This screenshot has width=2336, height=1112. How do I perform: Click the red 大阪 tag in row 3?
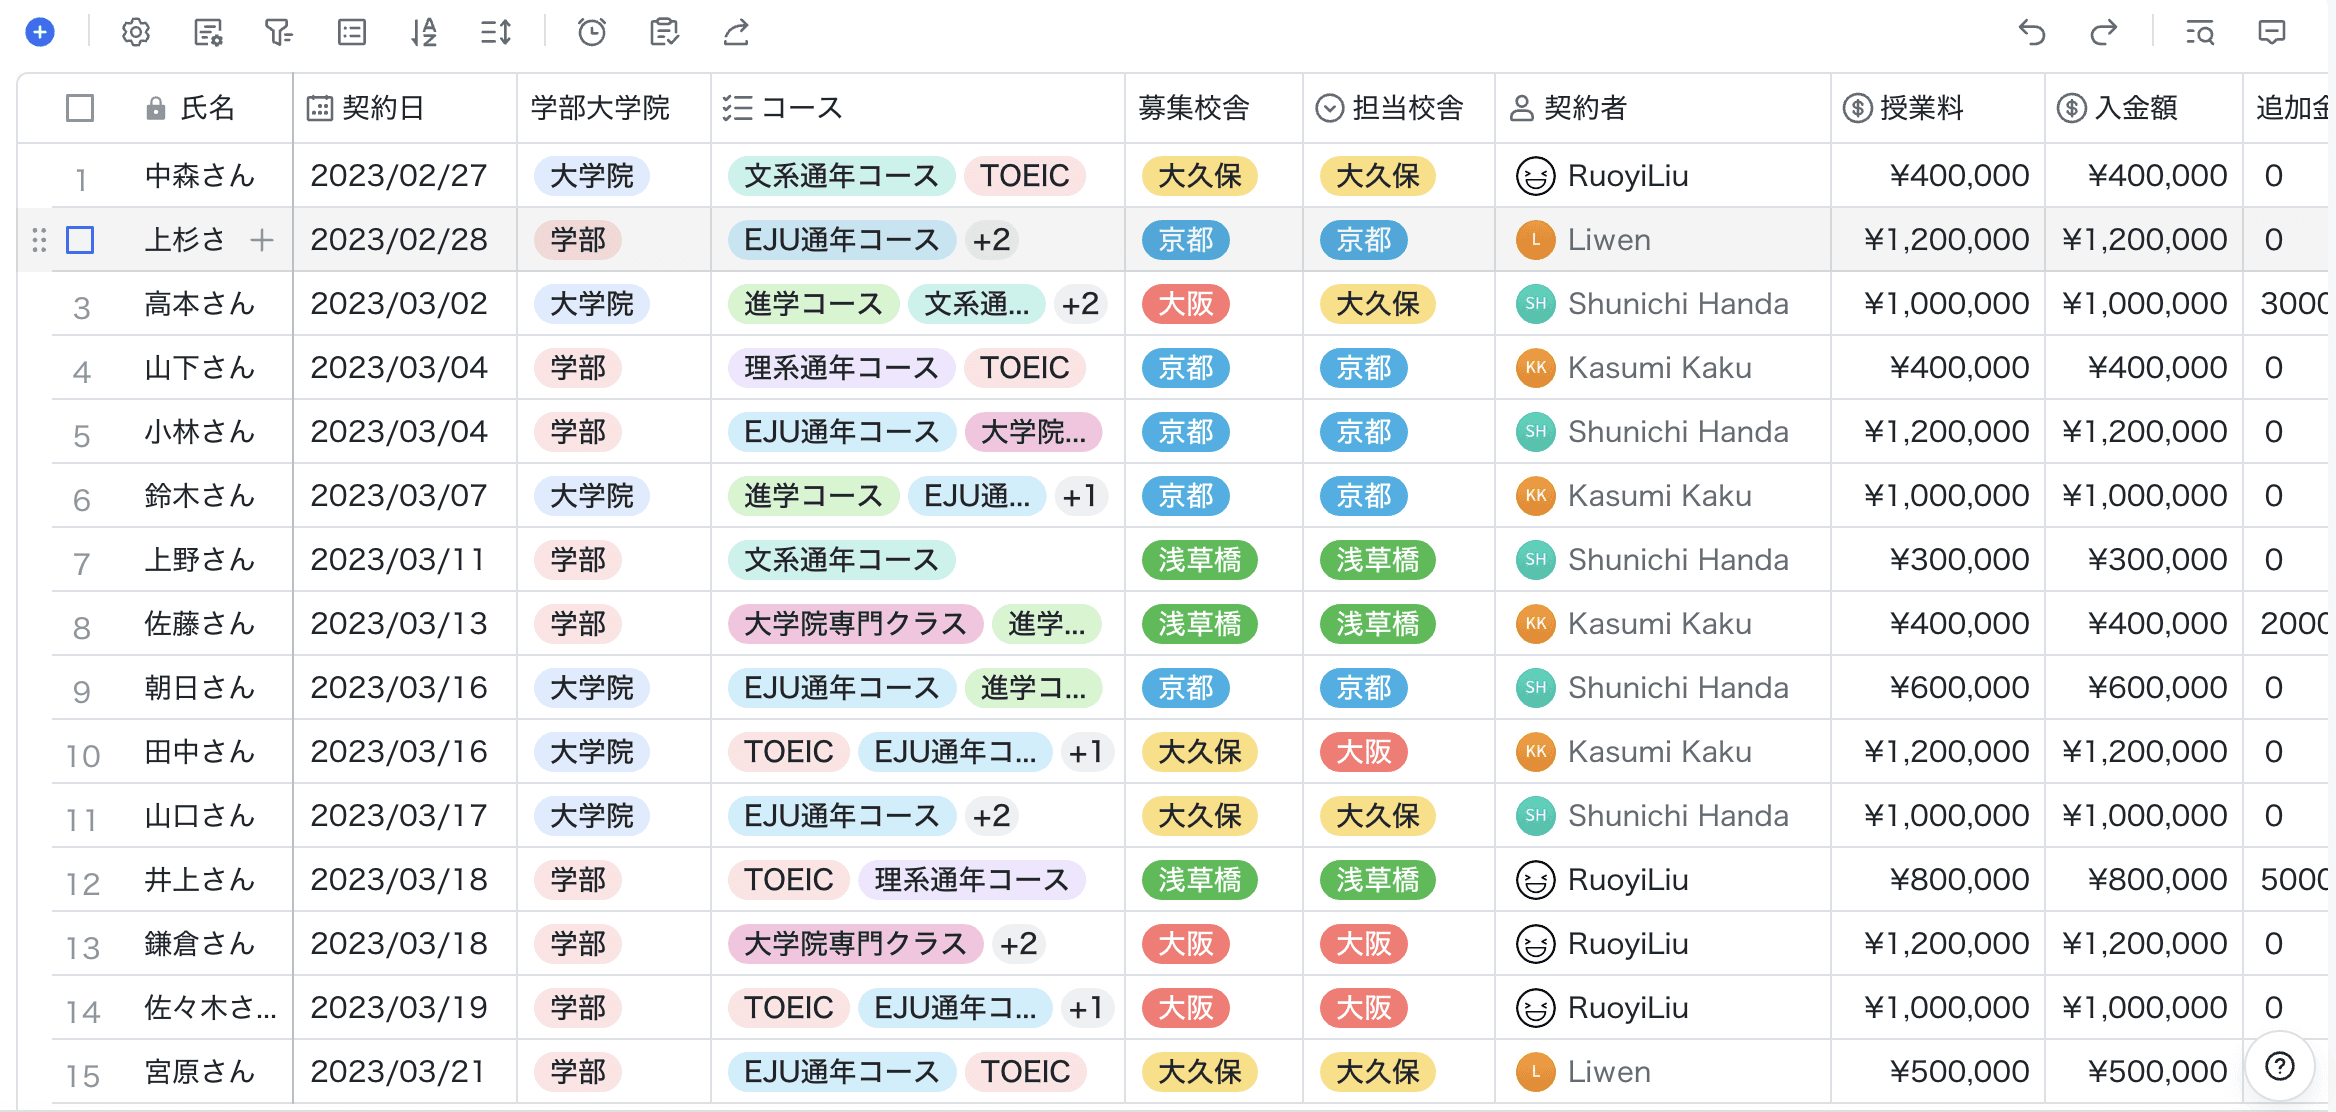pos(1185,304)
